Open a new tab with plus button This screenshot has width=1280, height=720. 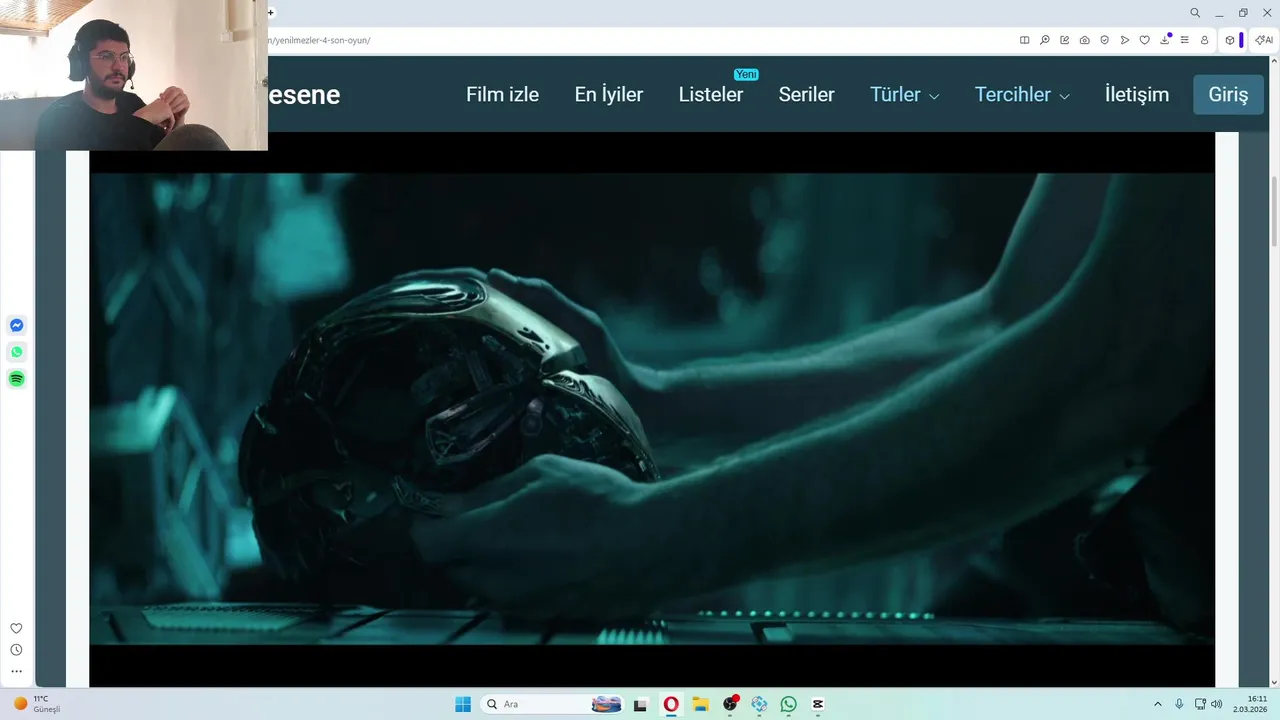coord(271,13)
